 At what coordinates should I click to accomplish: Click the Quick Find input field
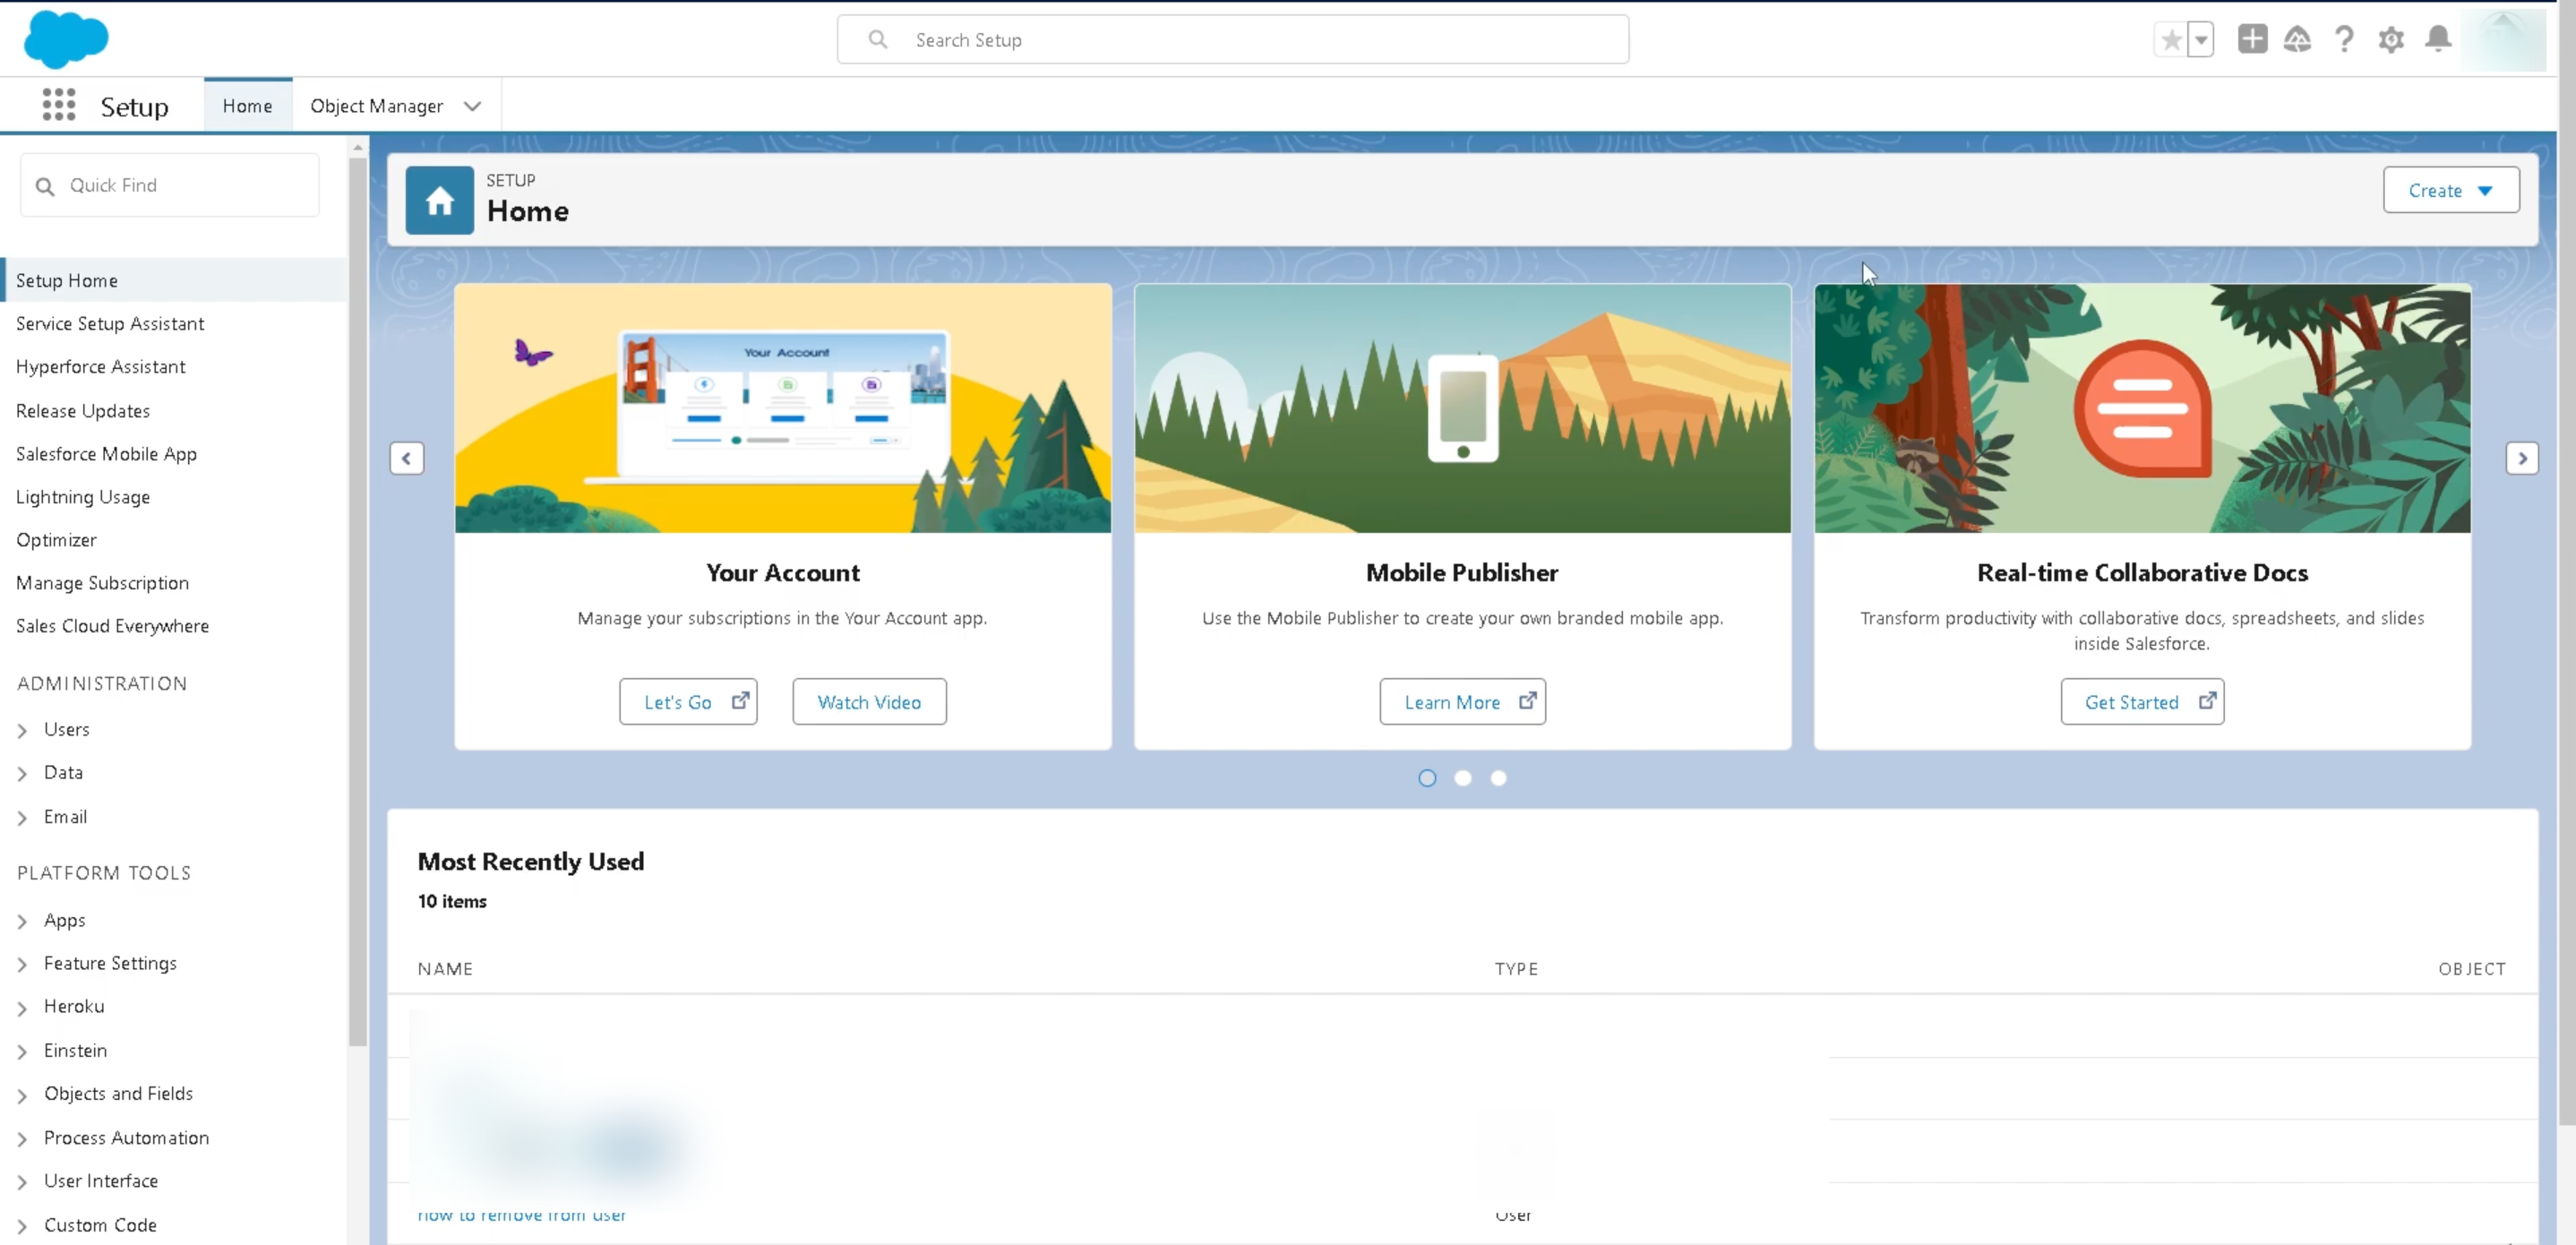(x=170, y=185)
